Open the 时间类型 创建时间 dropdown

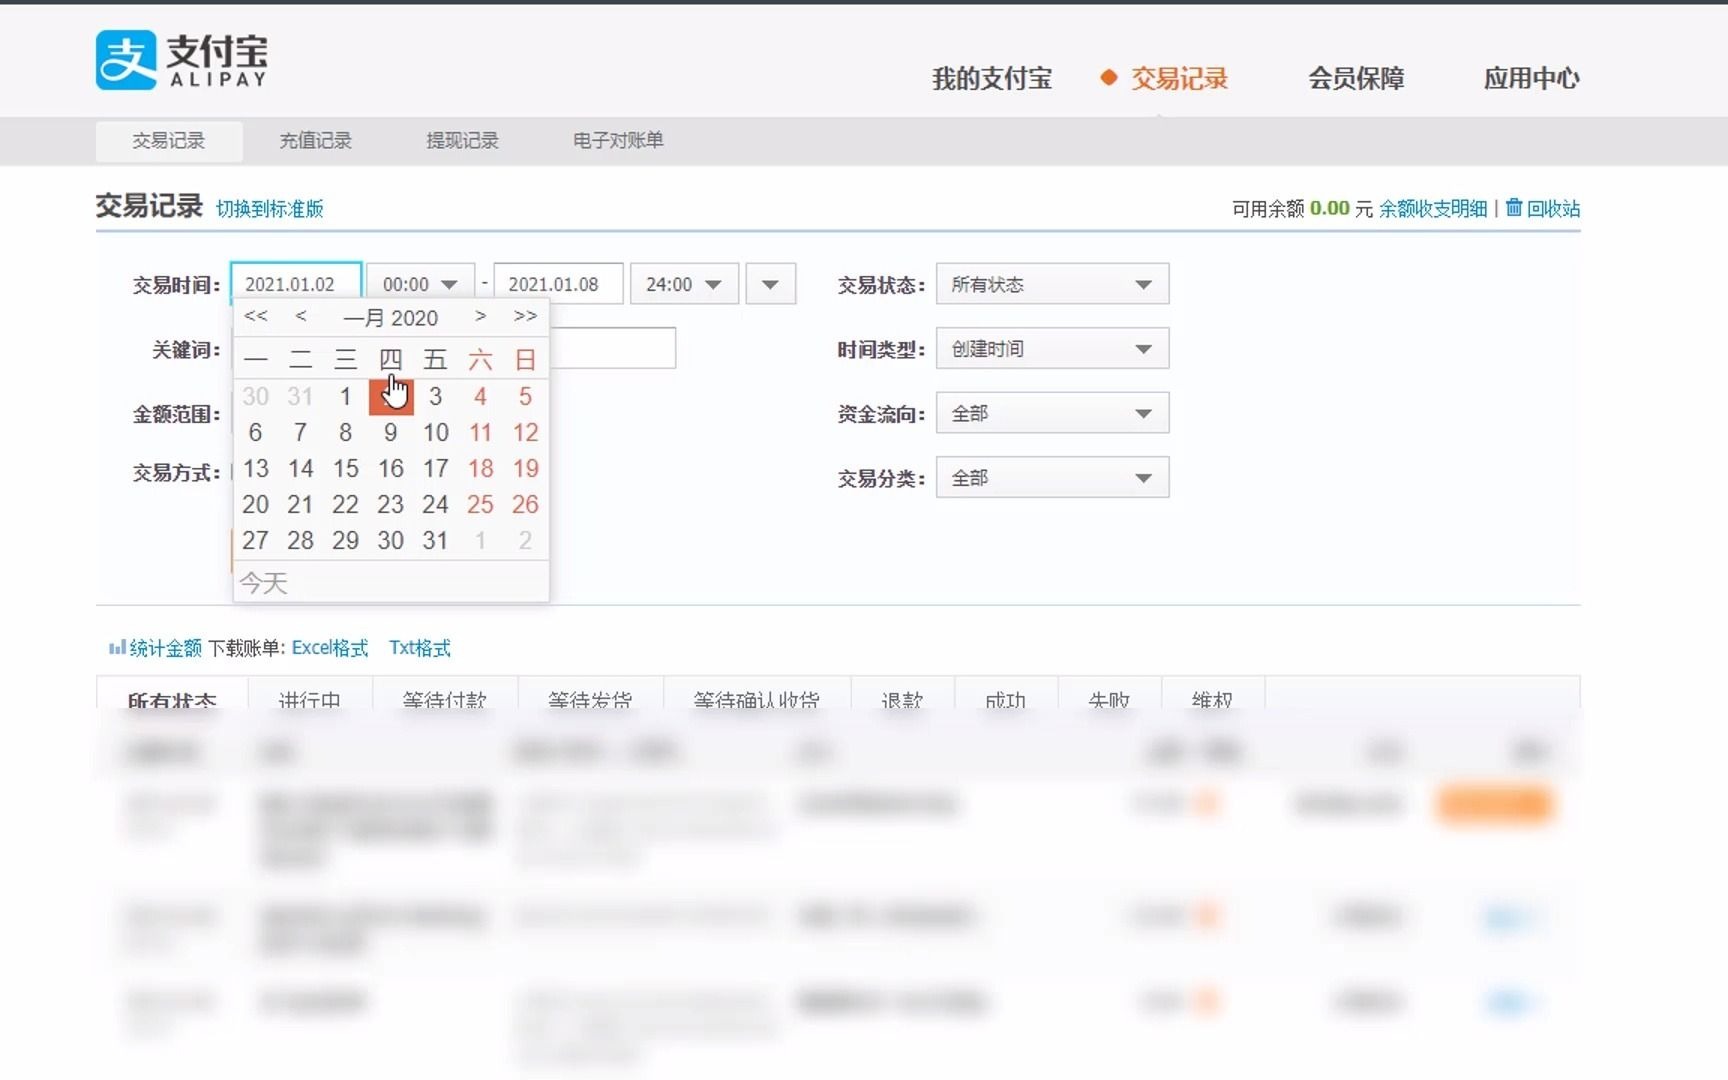pos(1052,349)
